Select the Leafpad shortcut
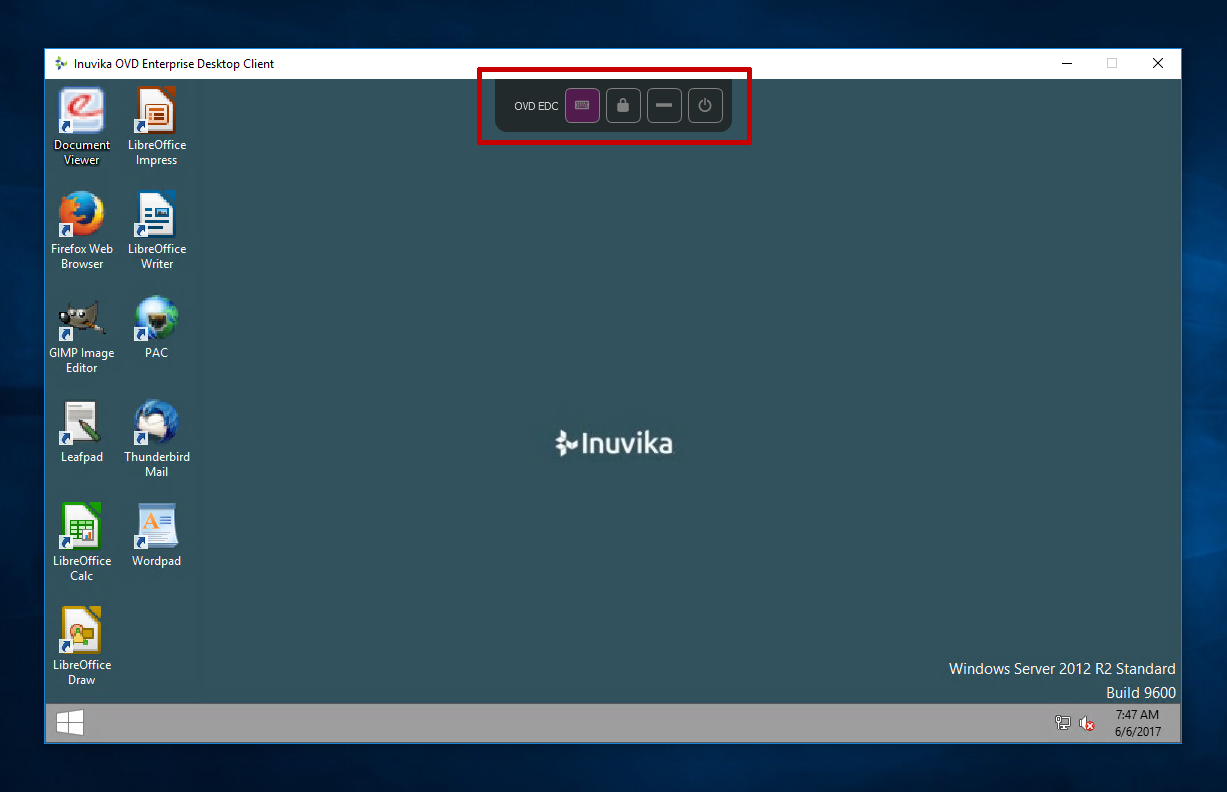This screenshot has height=792, width=1227. 82,424
